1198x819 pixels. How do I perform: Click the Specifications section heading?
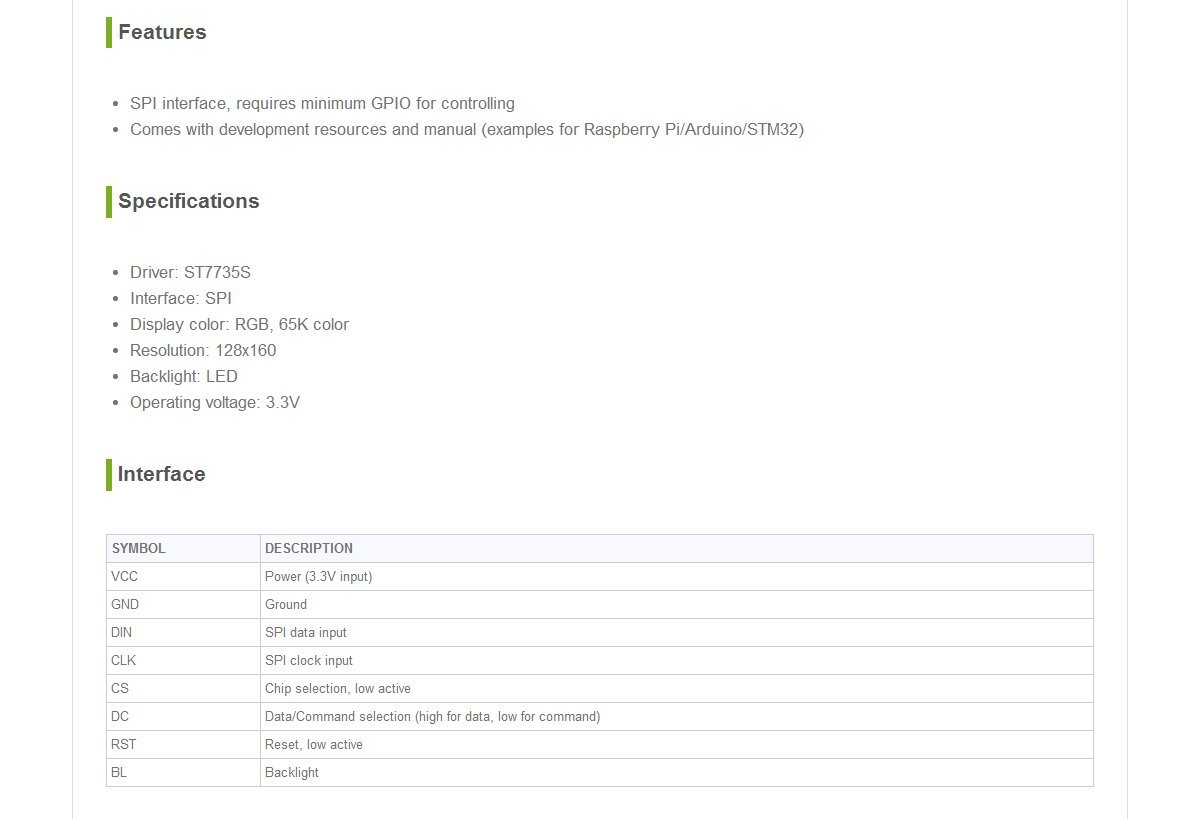point(188,201)
